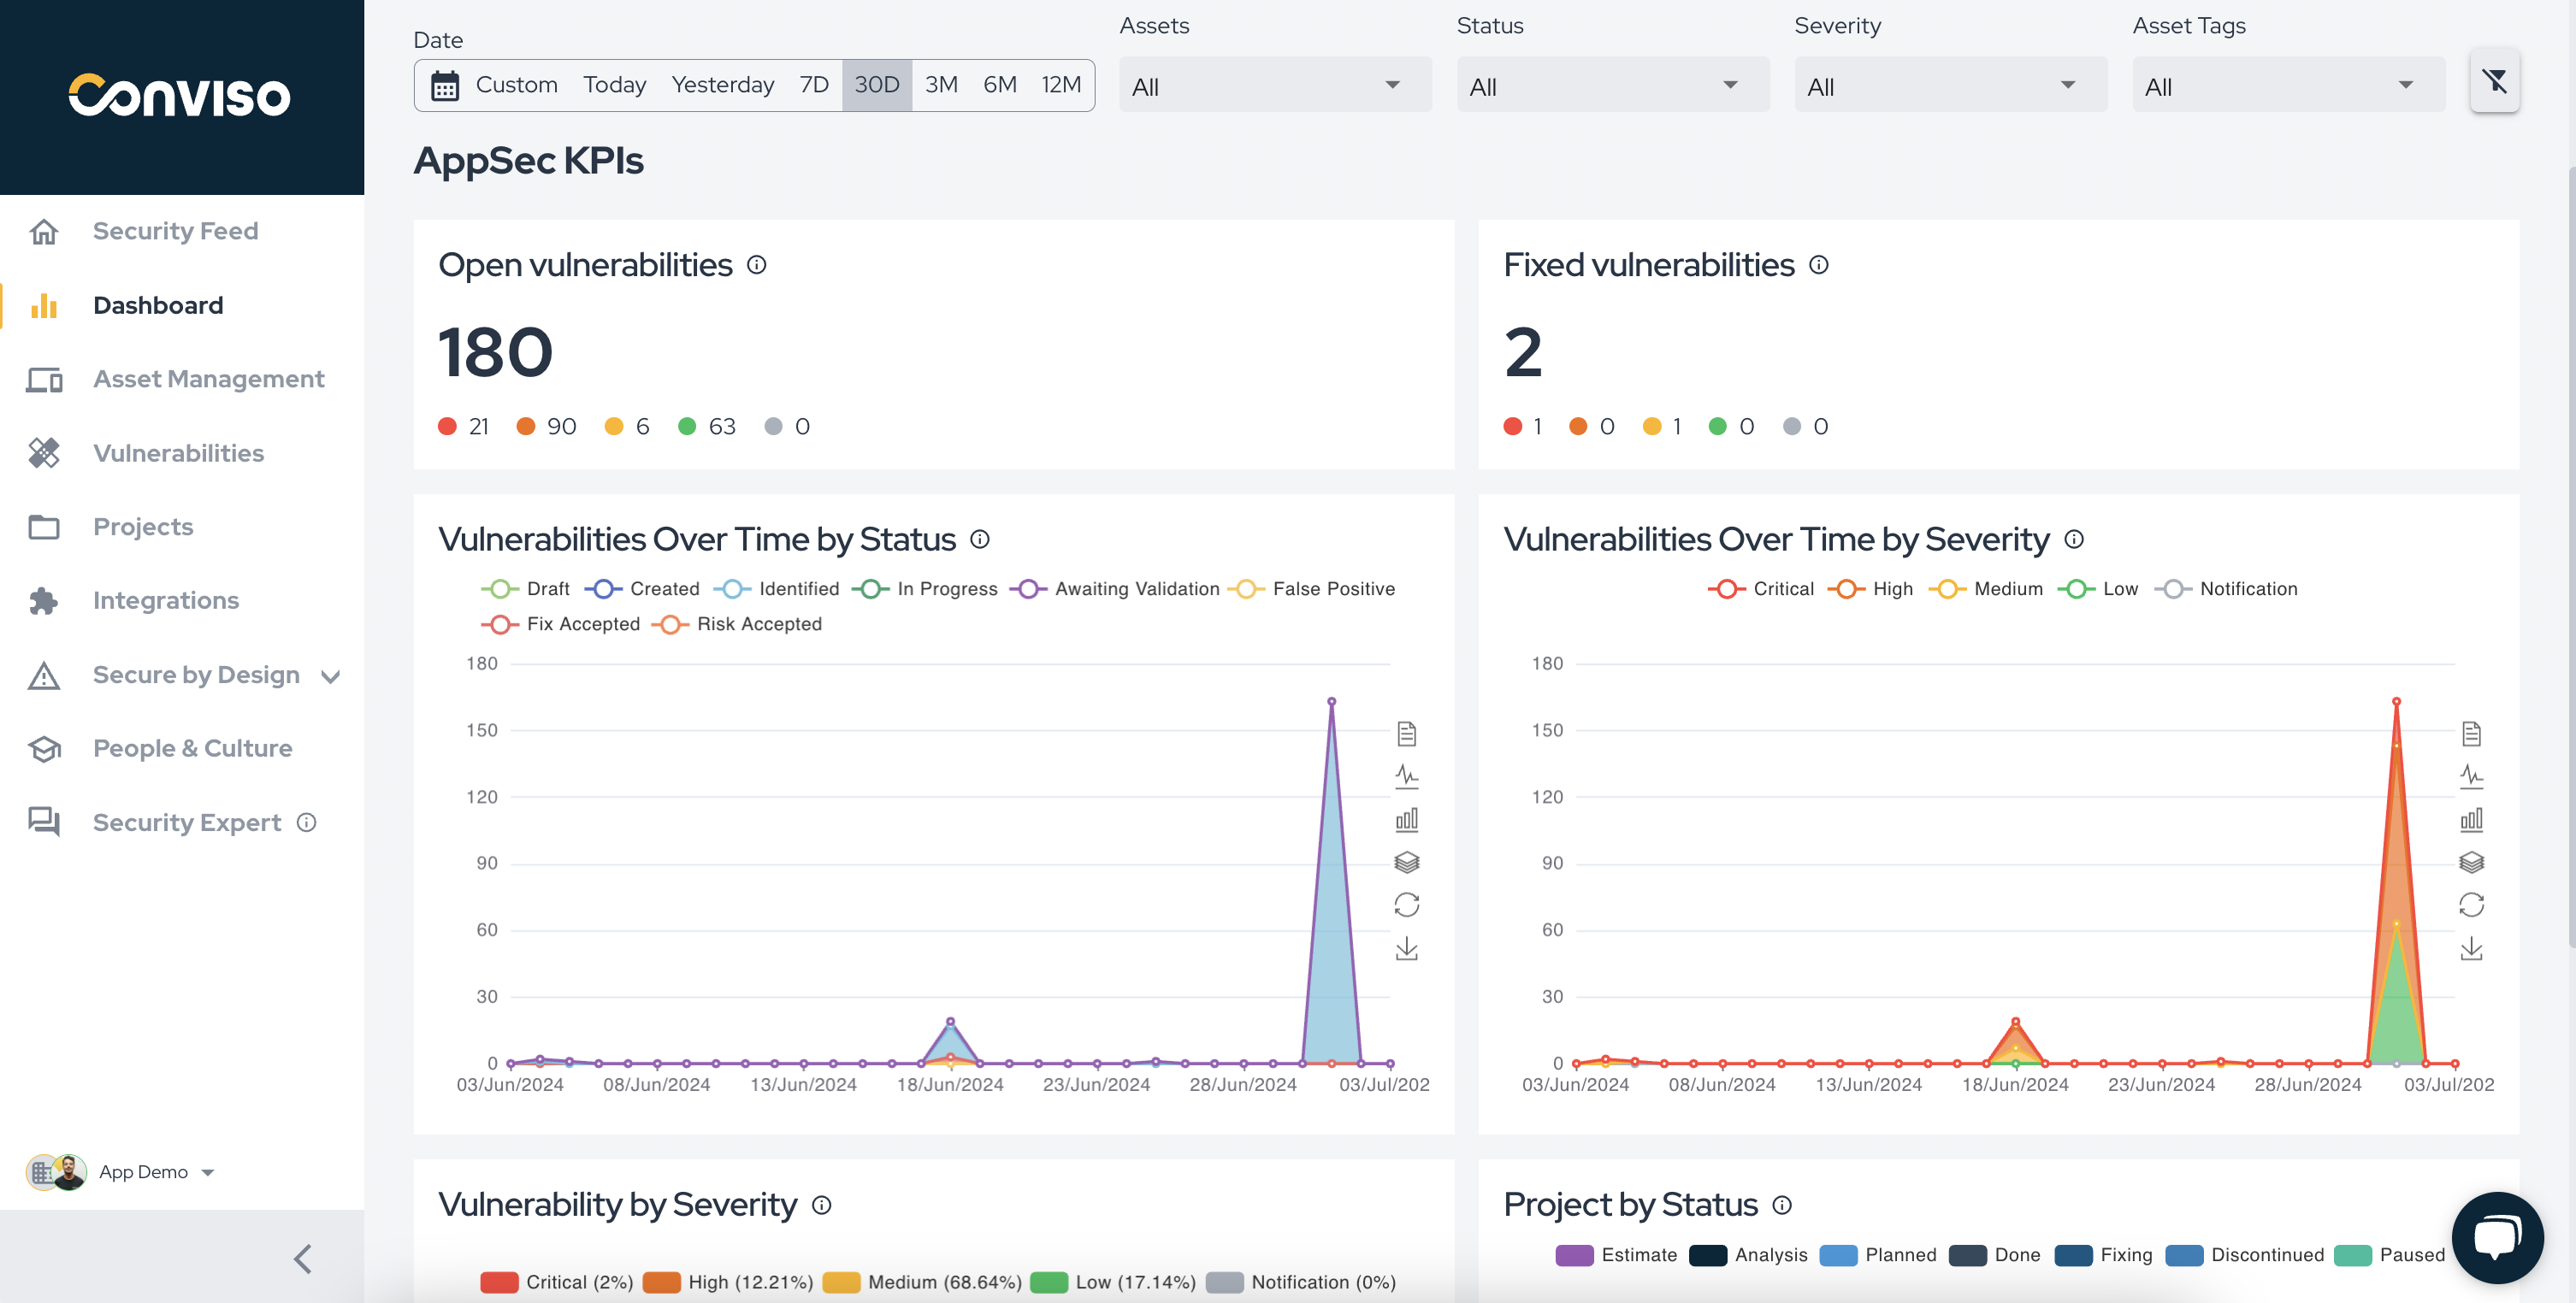2576x1303 pixels.
Task: Show info for Fixed vulnerabilities
Action: (x=1819, y=265)
